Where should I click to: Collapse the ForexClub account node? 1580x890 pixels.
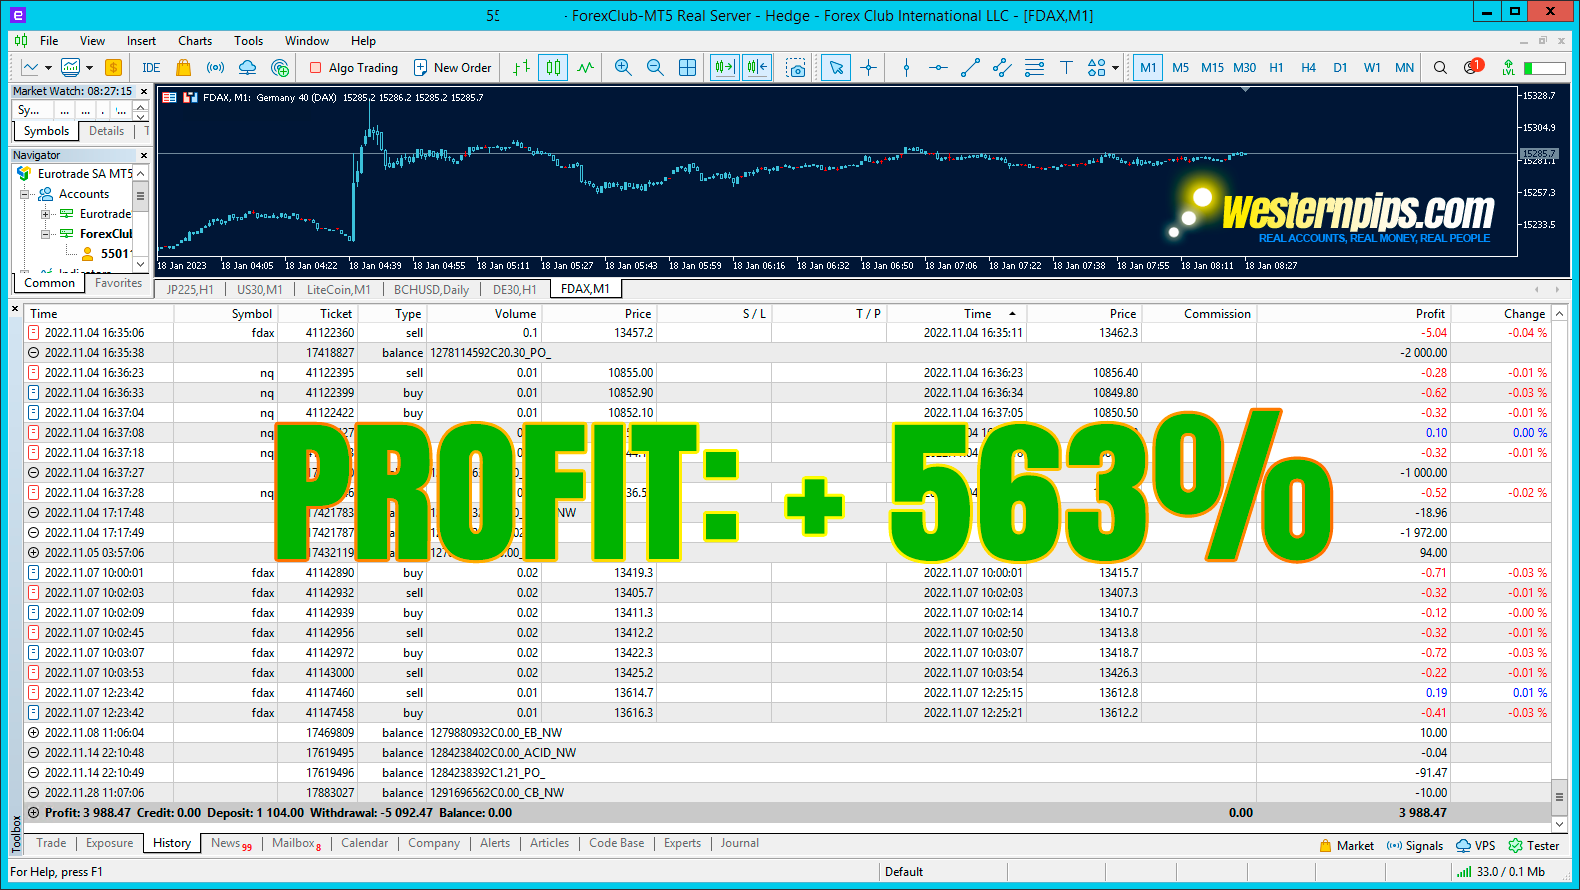point(45,234)
